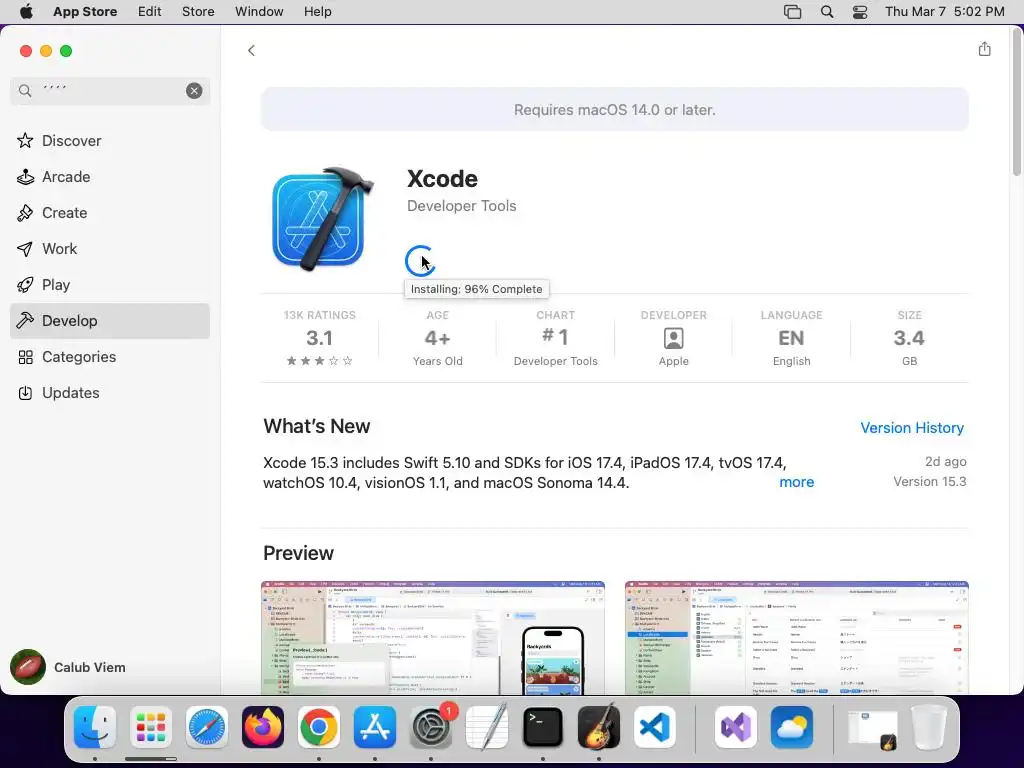Launch GarageBand from the Dock
The width and height of the screenshot is (1024, 768).
pos(599,727)
